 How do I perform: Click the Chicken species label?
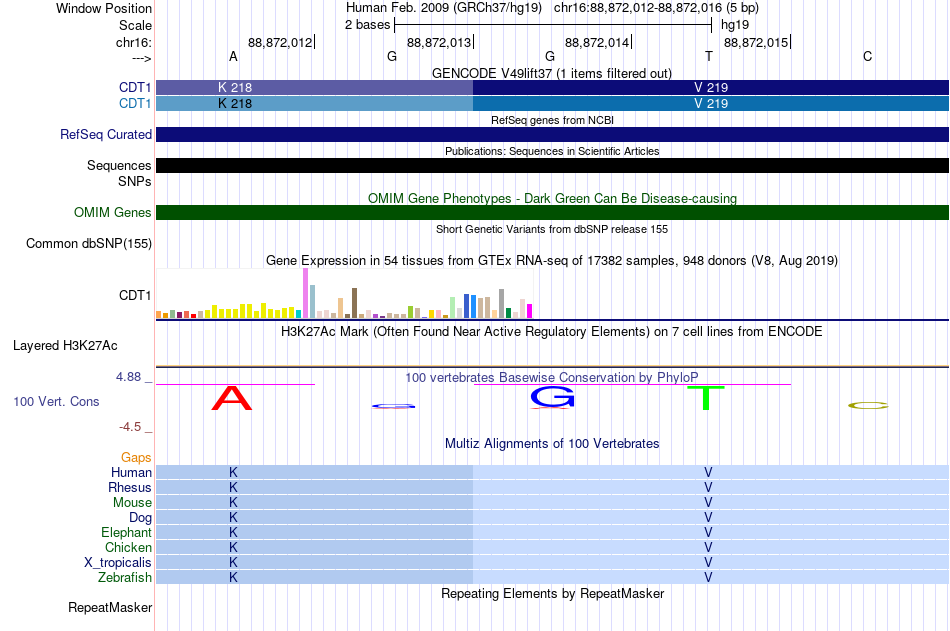point(128,547)
